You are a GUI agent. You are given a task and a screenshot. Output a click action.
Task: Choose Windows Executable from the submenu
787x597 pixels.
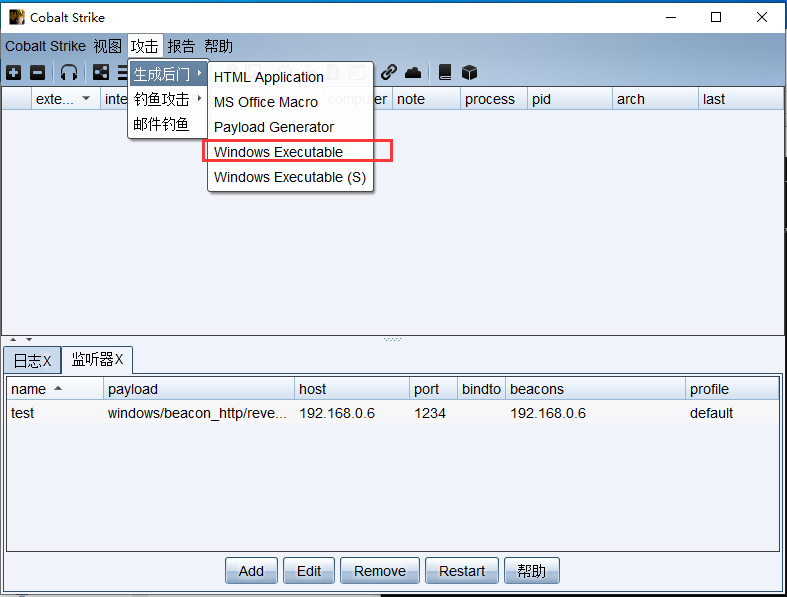[278, 152]
